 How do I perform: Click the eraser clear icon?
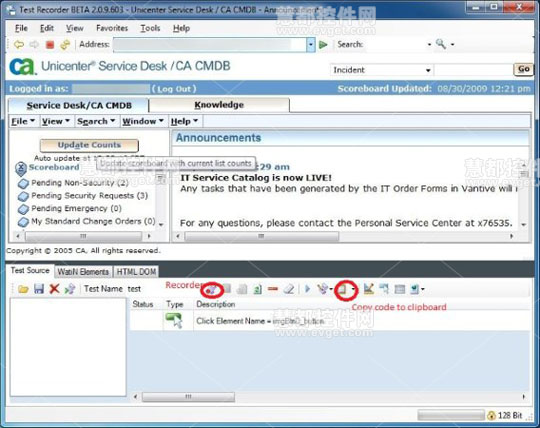[289, 289]
